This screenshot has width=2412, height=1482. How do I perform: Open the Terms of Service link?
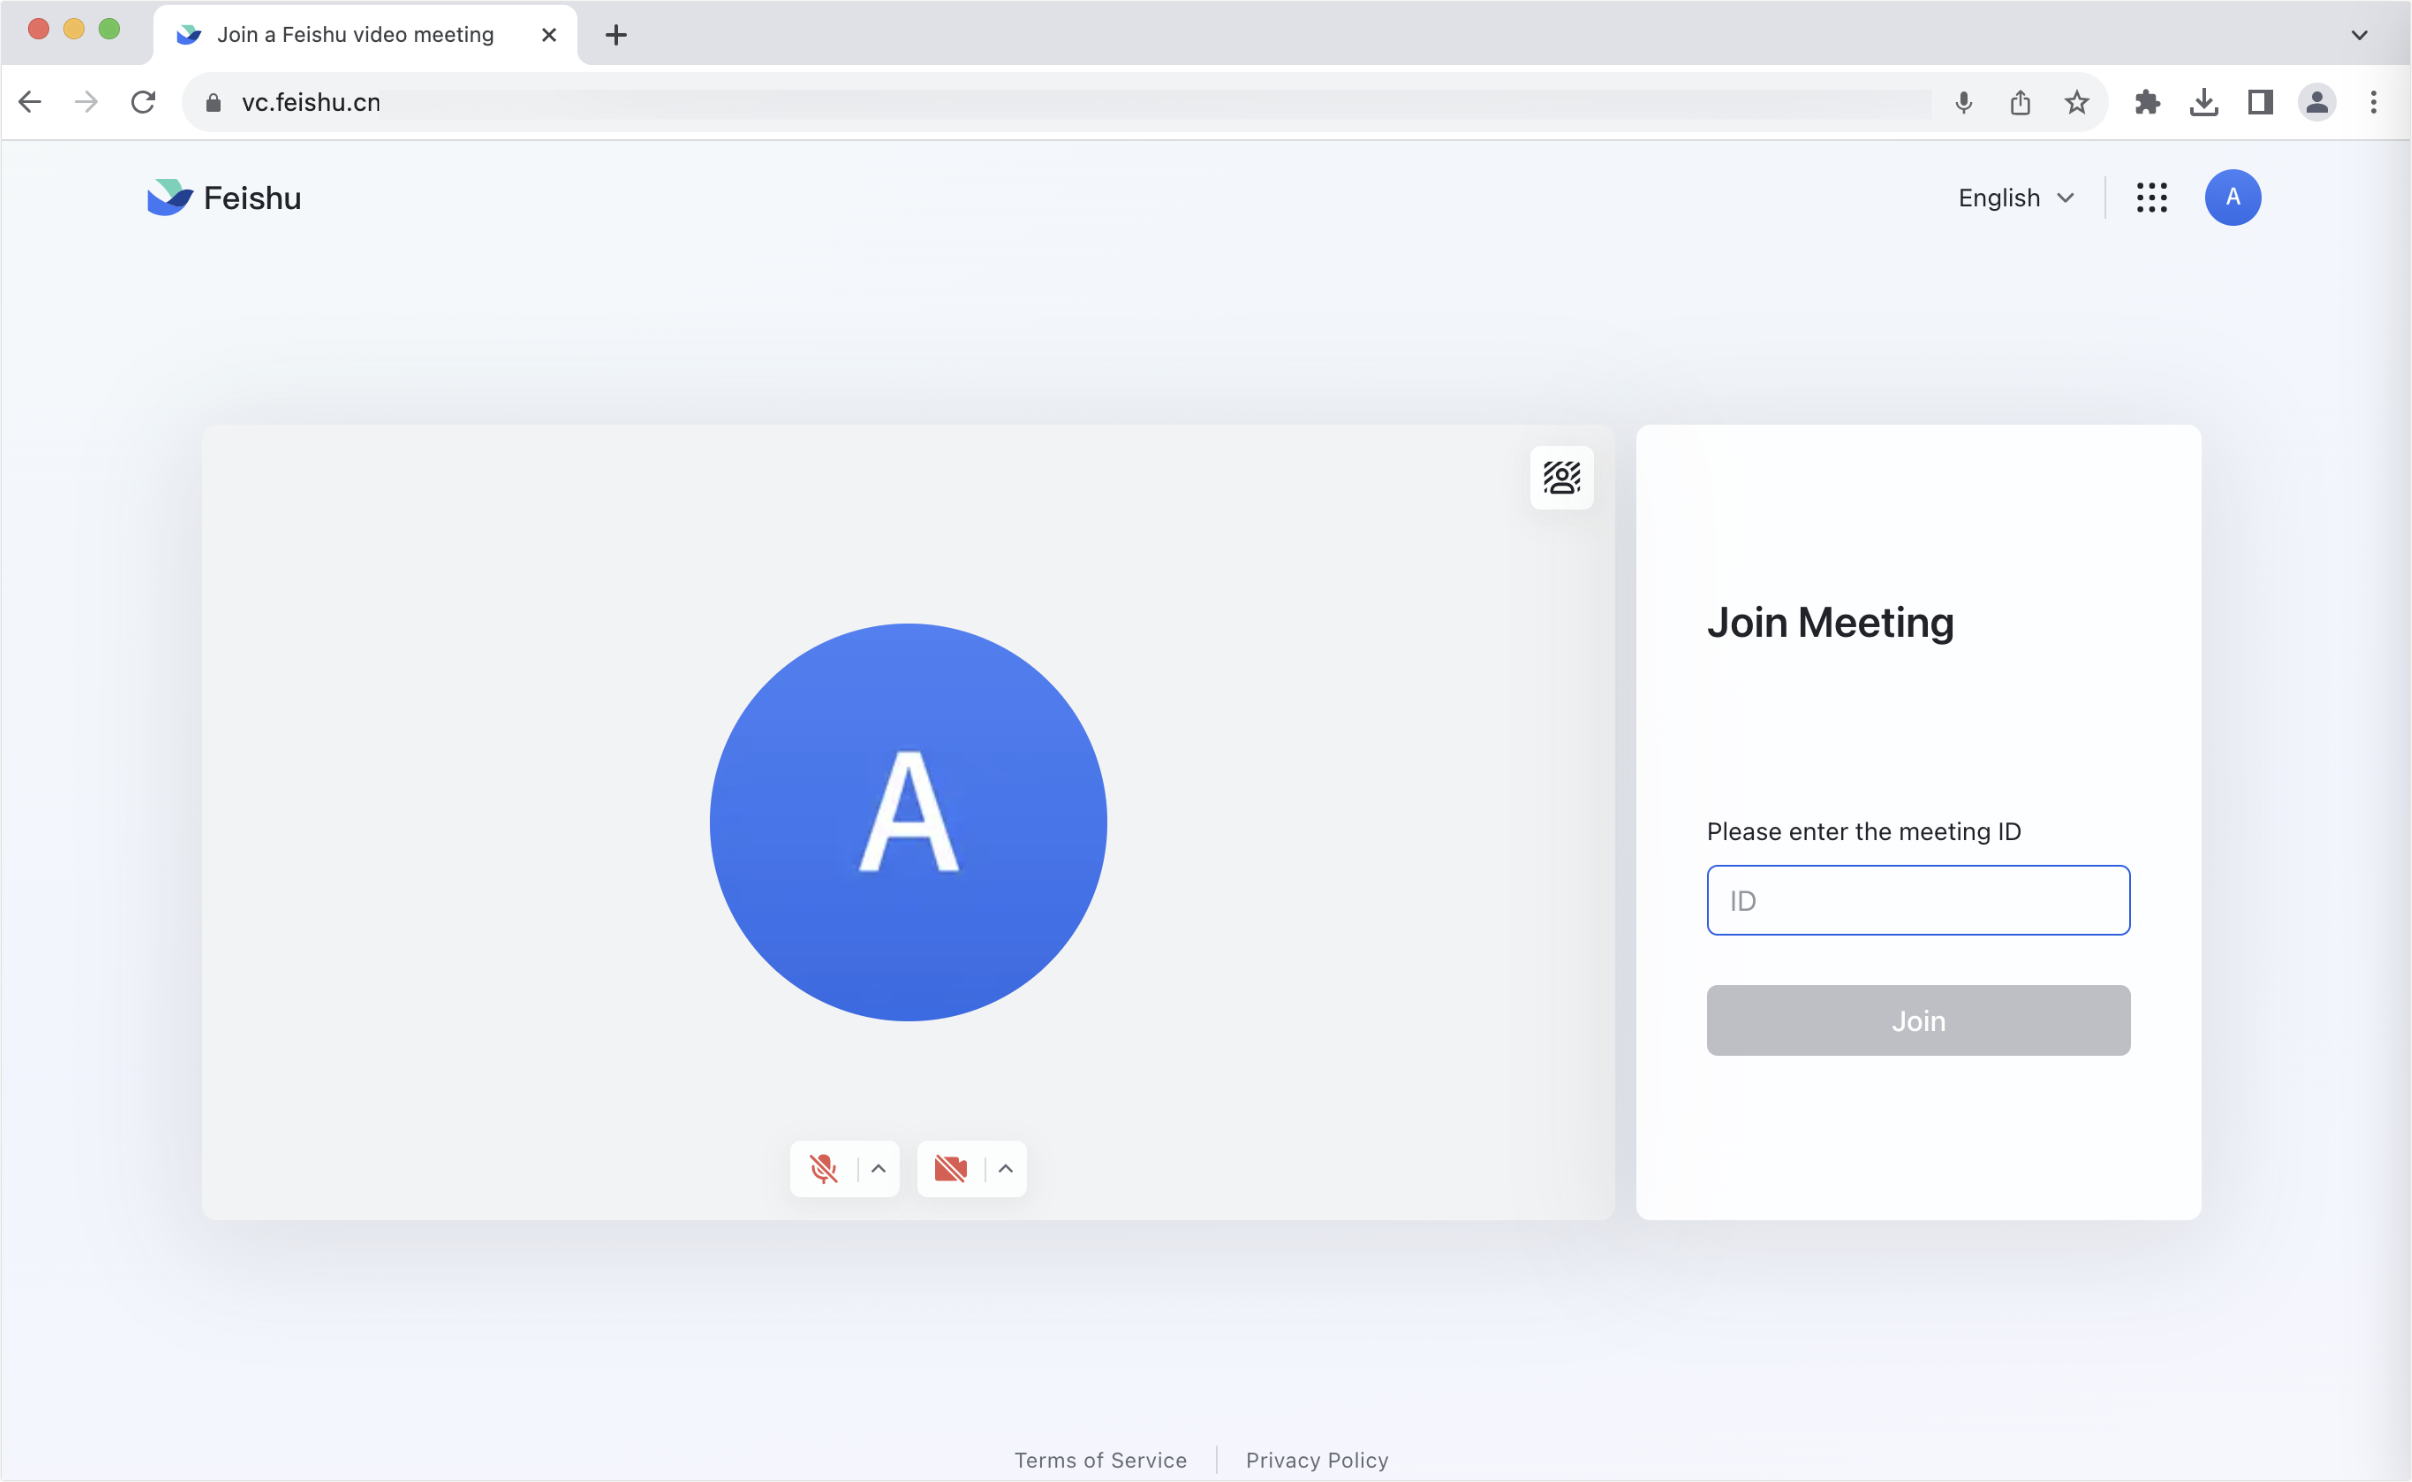click(x=1100, y=1460)
